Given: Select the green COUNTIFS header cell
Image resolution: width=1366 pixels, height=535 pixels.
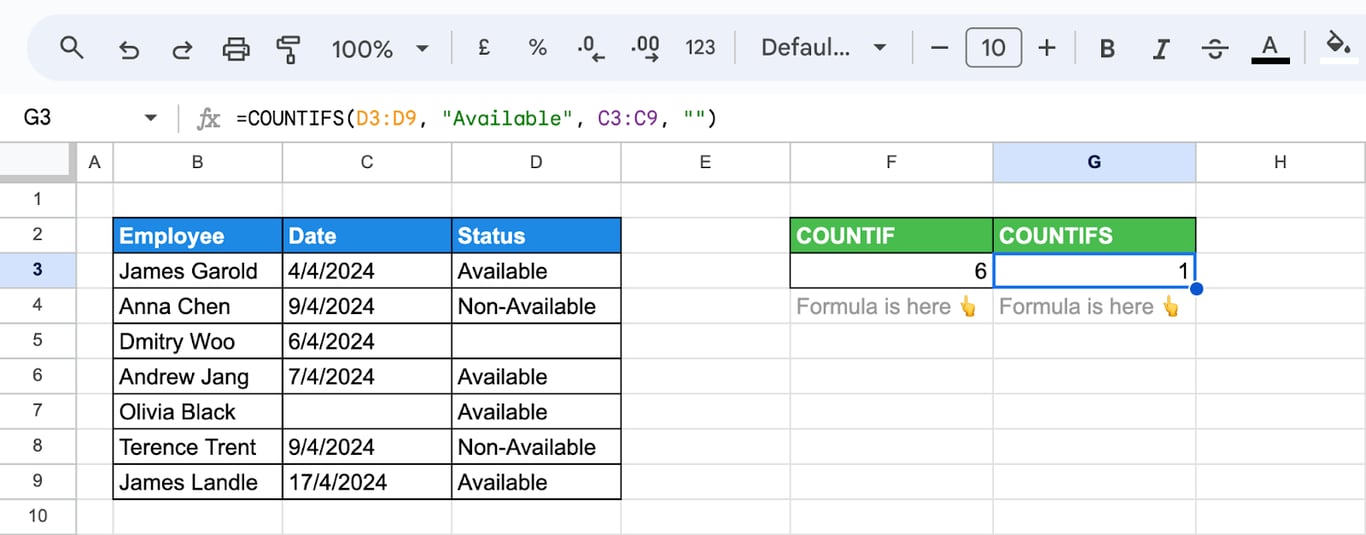Looking at the screenshot, I should 1094,236.
